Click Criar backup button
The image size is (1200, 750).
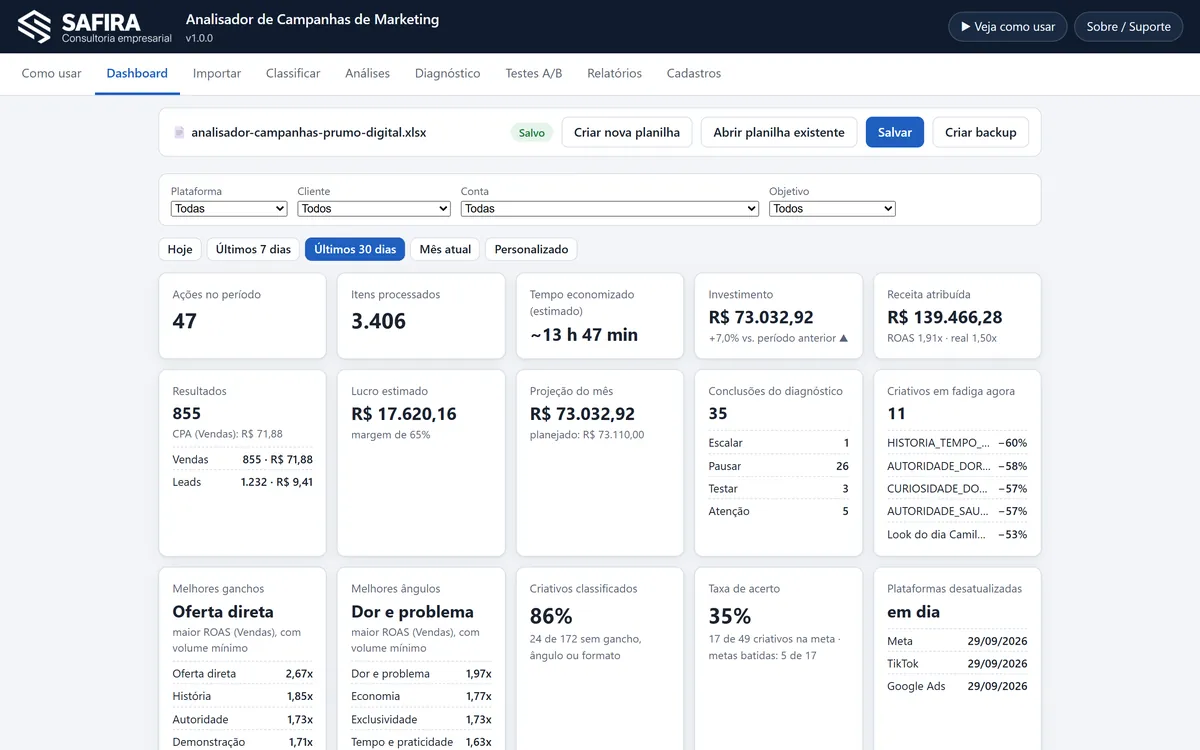click(981, 132)
